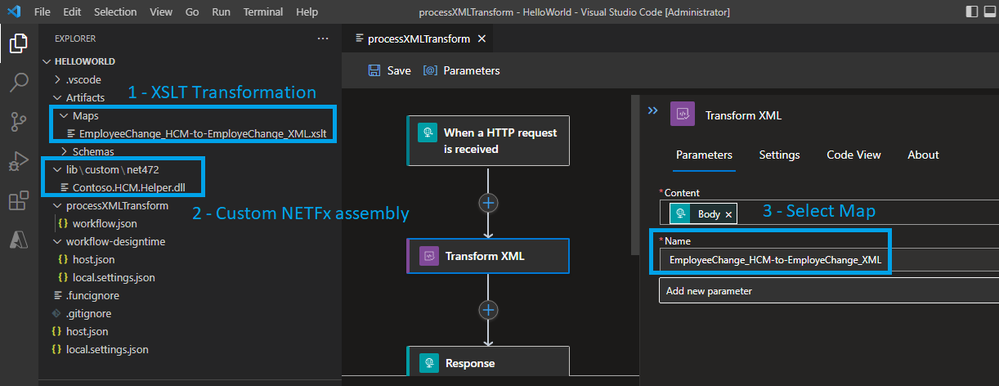The image size is (999, 386).
Task: Open the root local.settings.json file
Action: click(x=107, y=350)
